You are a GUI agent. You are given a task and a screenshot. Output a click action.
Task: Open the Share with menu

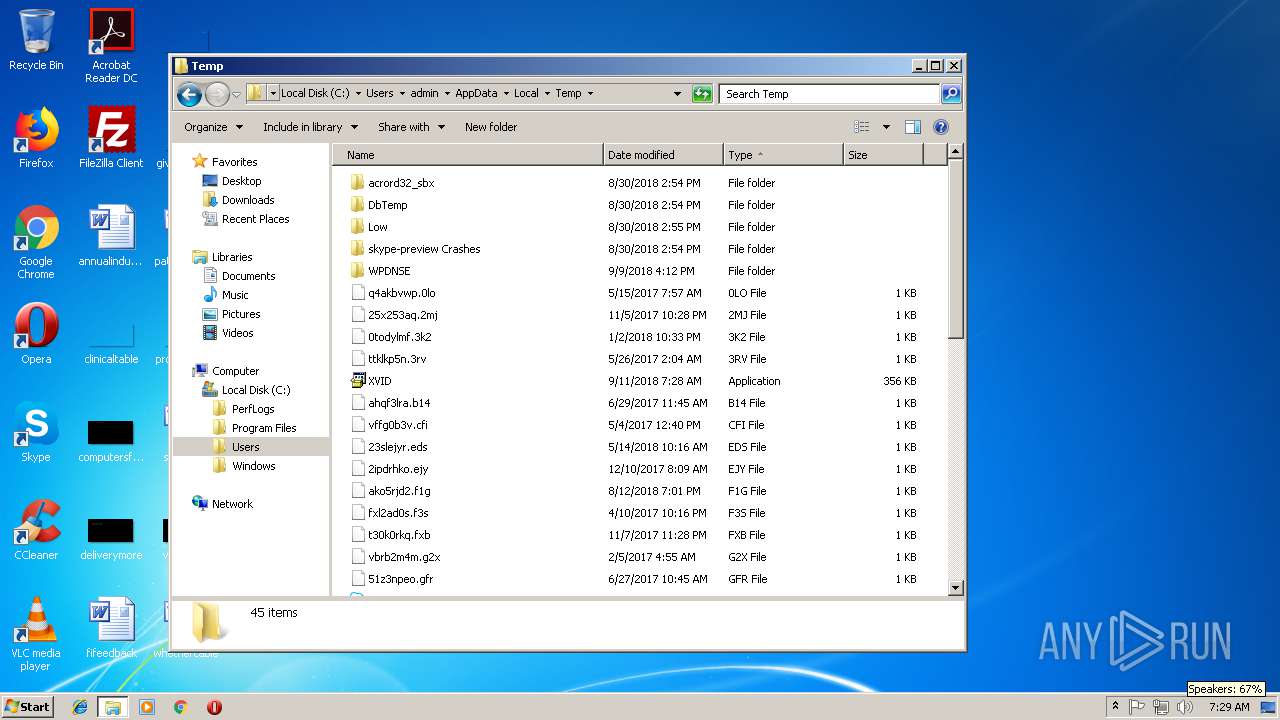tap(410, 127)
